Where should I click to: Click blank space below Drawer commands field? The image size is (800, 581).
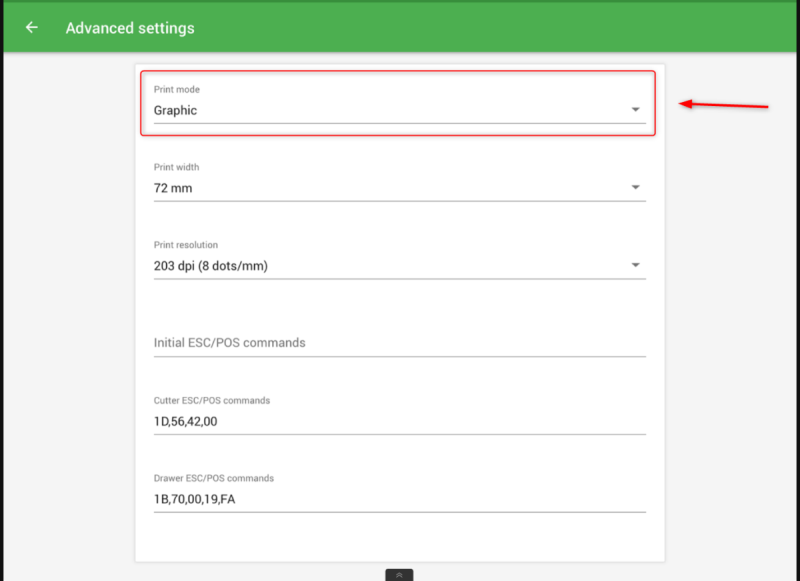coord(399,538)
